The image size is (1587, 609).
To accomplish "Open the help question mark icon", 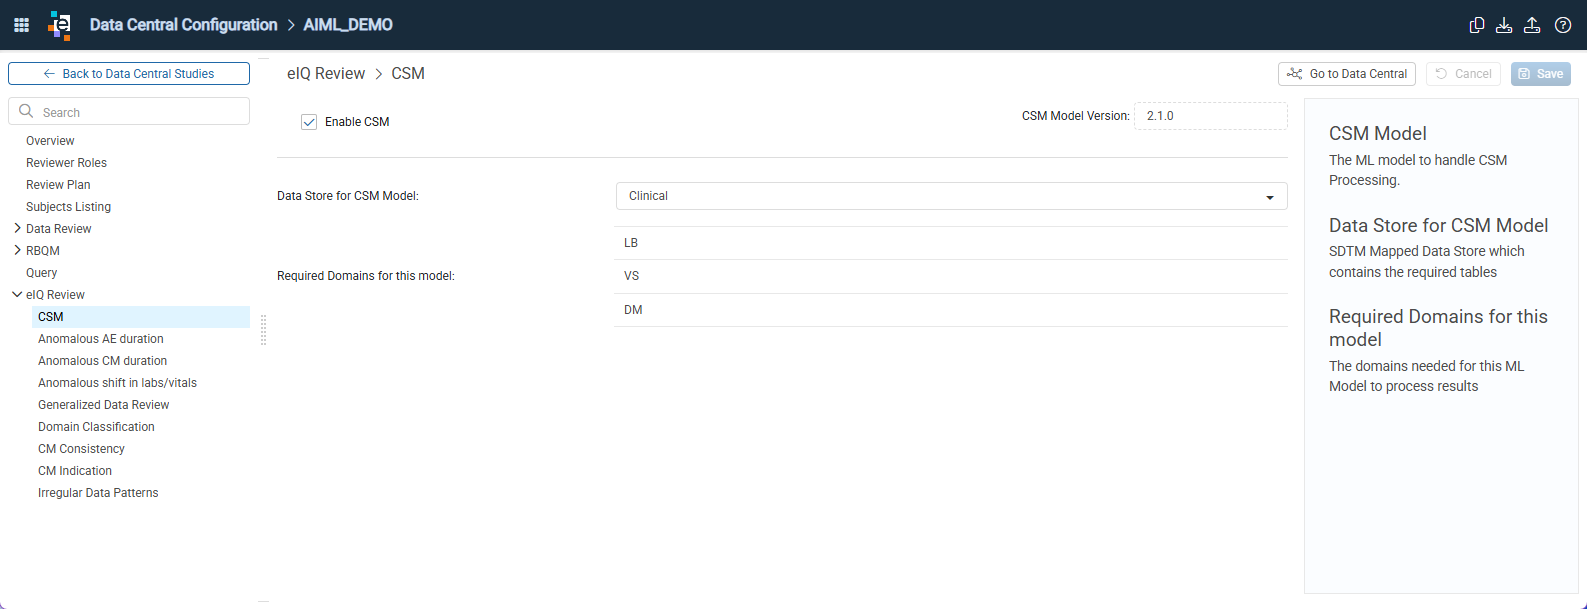I will coord(1563,25).
